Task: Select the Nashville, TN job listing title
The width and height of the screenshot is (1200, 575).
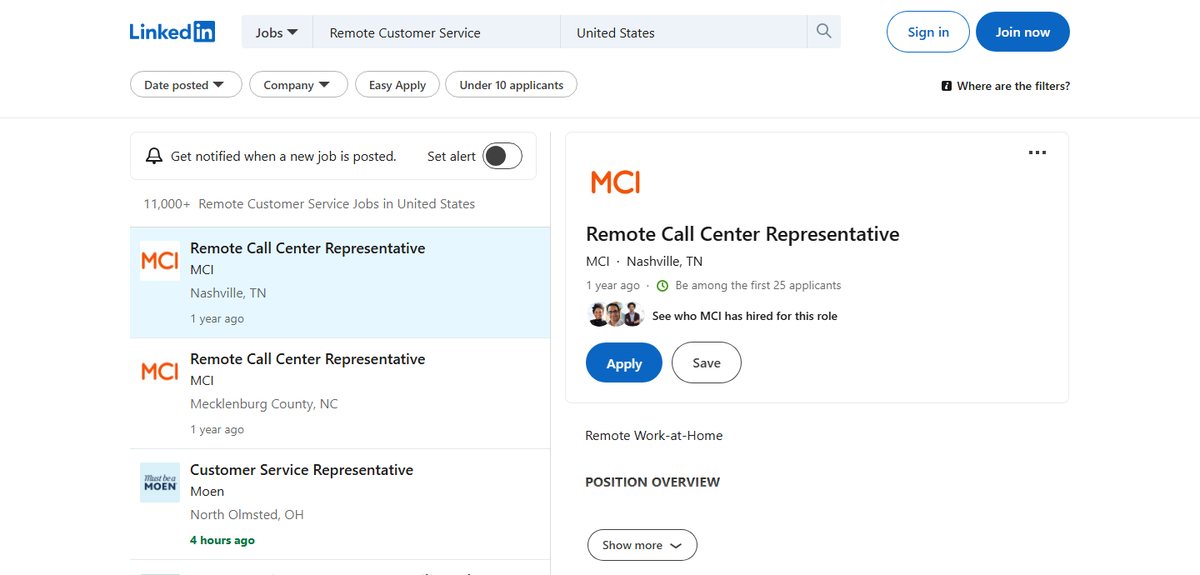Action: coord(308,248)
